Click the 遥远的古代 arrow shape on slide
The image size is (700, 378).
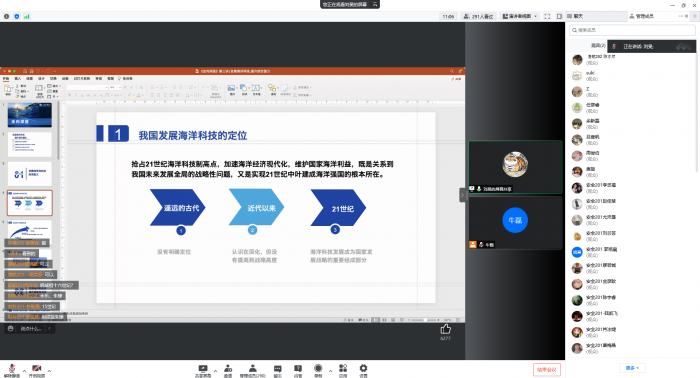pyautogui.click(x=177, y=208)
